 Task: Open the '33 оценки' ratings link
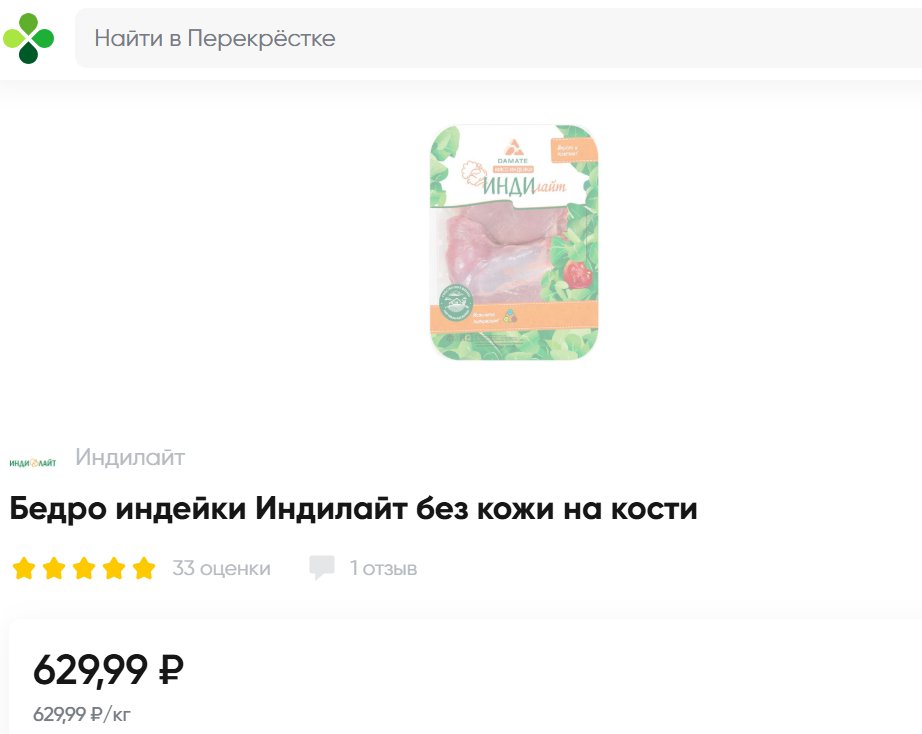point(221,568)
